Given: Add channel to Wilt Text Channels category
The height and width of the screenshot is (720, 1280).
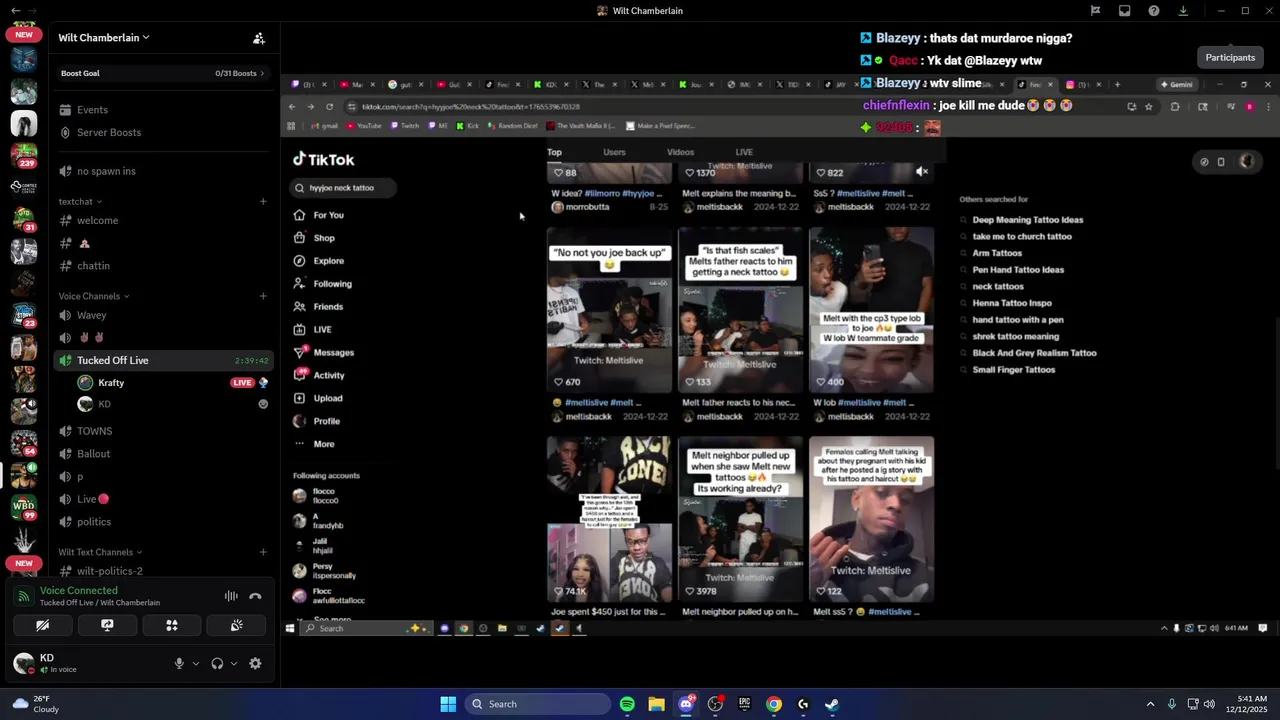Looking at the screenshot, I should pyautogui.click(x=263, y=552).
